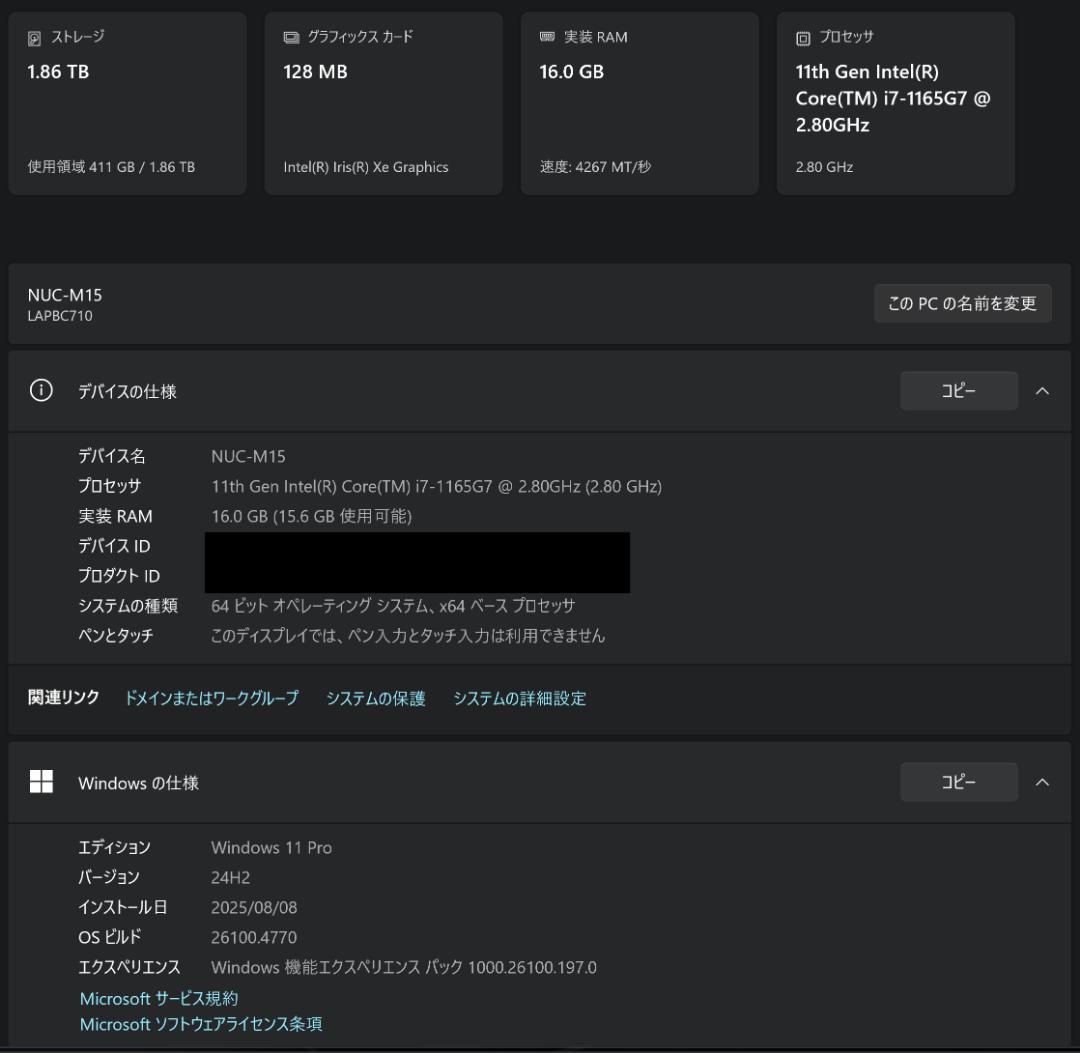Click the installed RAM chip icon

pos(547,37)
